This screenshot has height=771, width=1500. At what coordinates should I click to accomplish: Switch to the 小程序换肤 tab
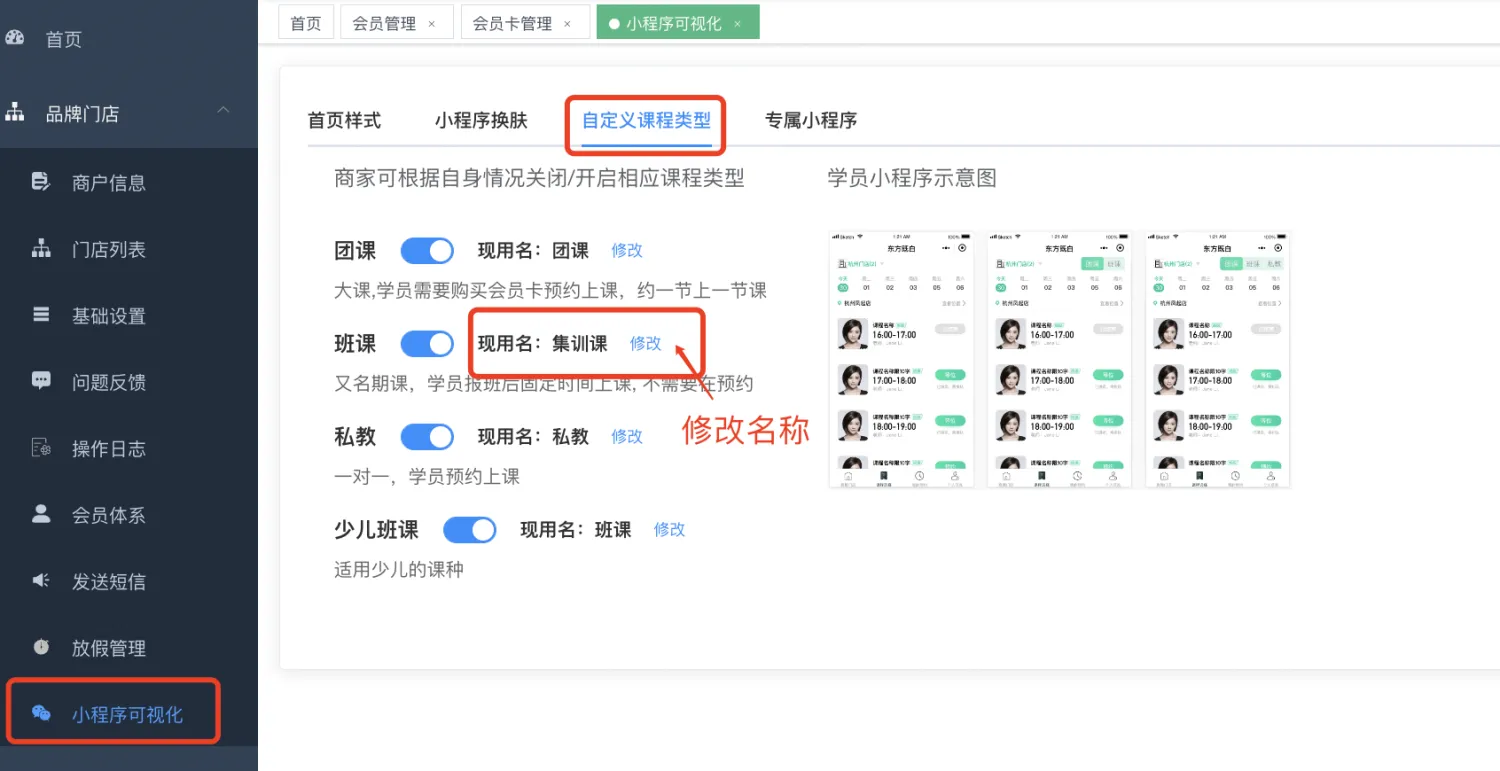[x=481, y=121]
